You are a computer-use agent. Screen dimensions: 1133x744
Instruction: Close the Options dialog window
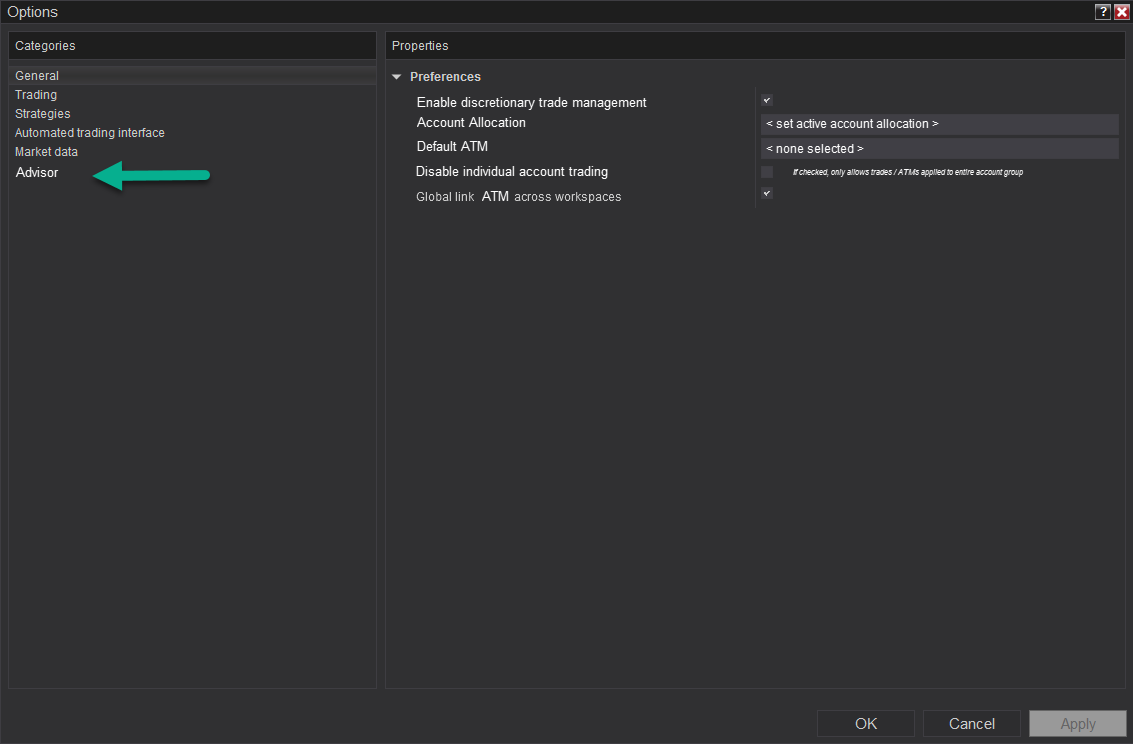pos(1122,12)
